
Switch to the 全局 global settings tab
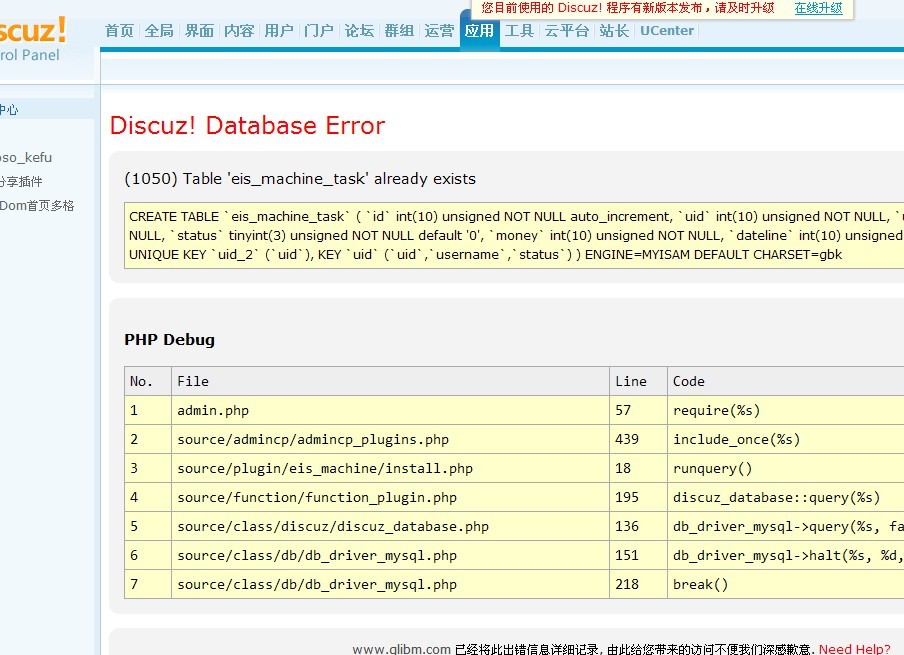tap(158, 30)
